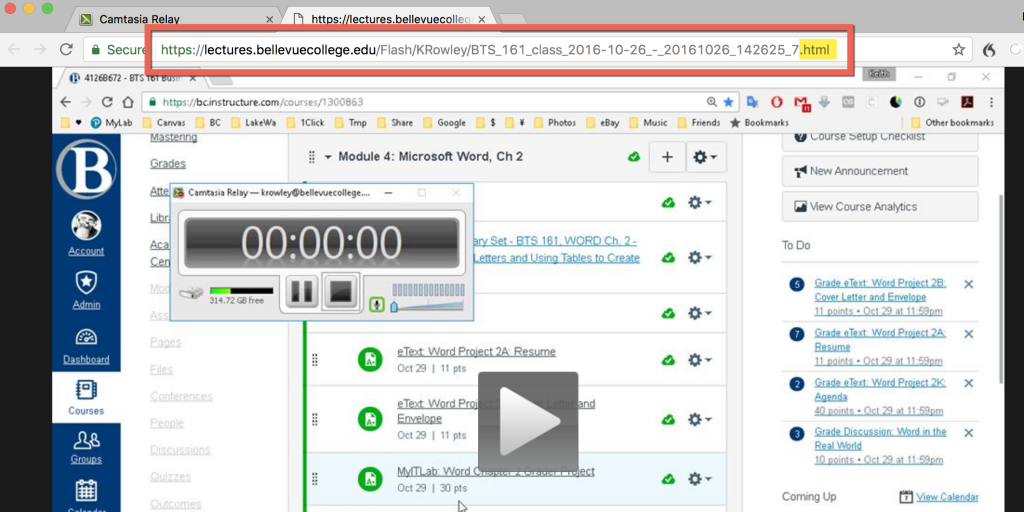The height and width of the screenshot is (512, 1024).
Task: Open the MyLab bookmark
Action: 110,122
